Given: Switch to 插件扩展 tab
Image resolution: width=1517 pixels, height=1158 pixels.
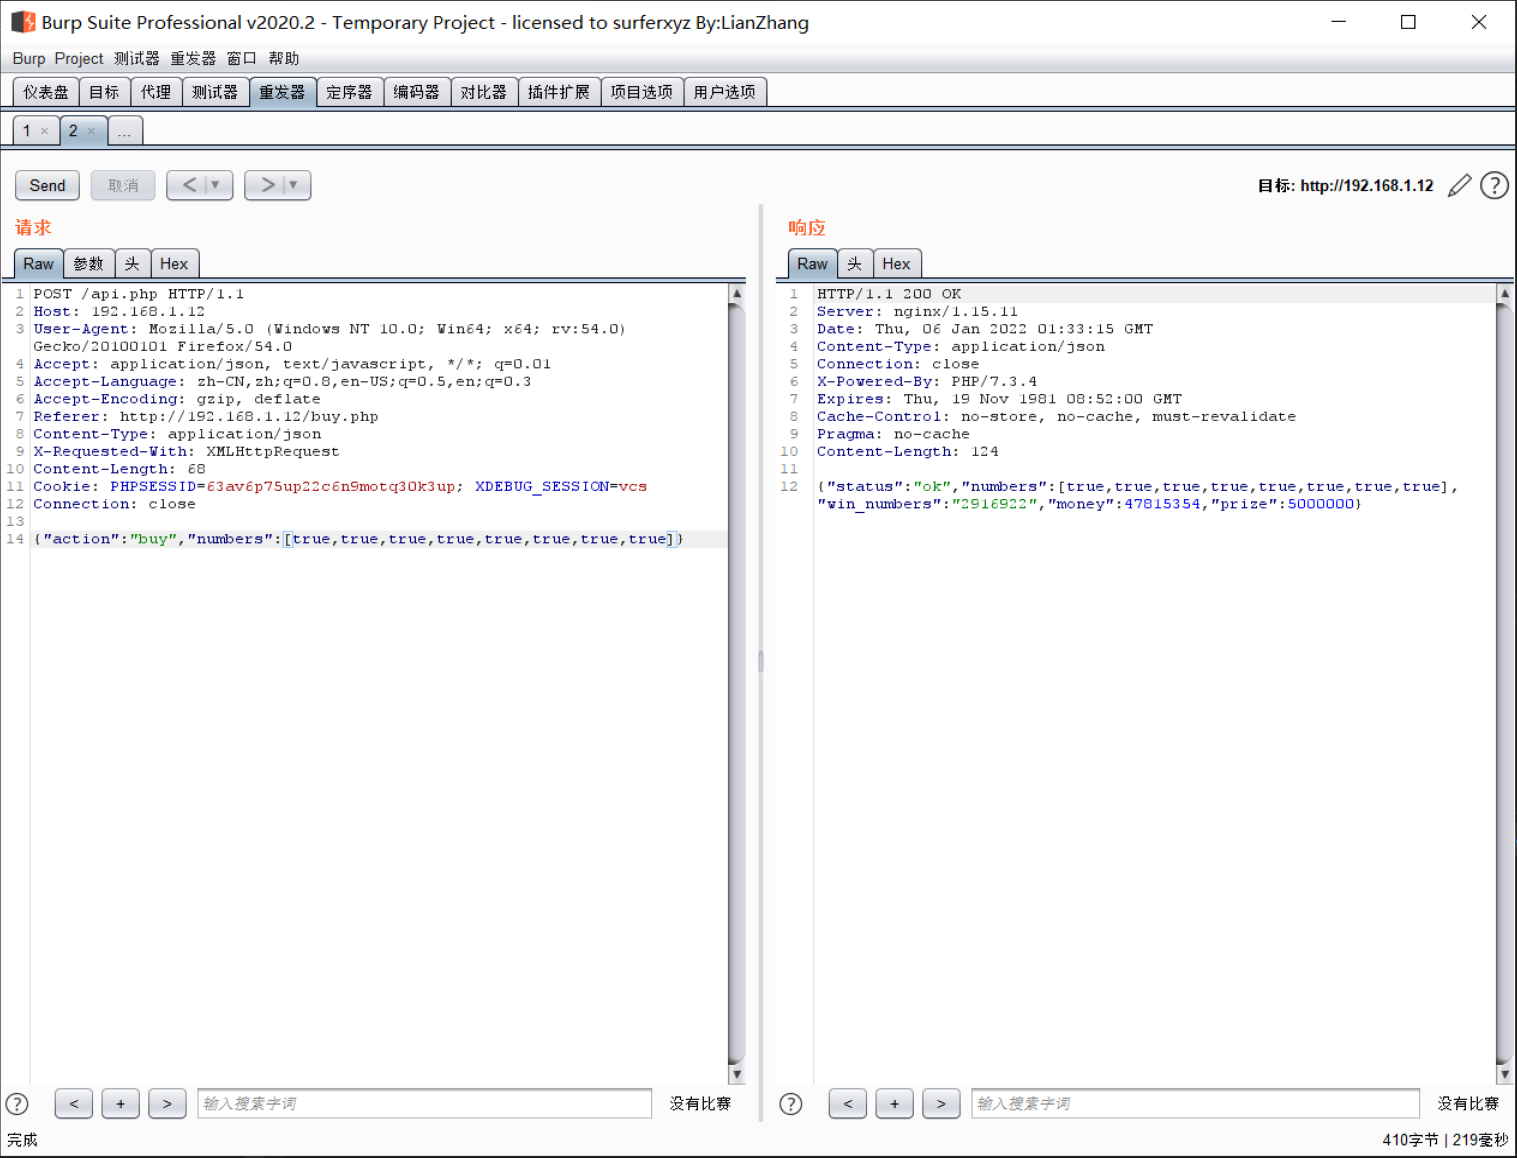Looking at the screenshot, I should [559, 92].
